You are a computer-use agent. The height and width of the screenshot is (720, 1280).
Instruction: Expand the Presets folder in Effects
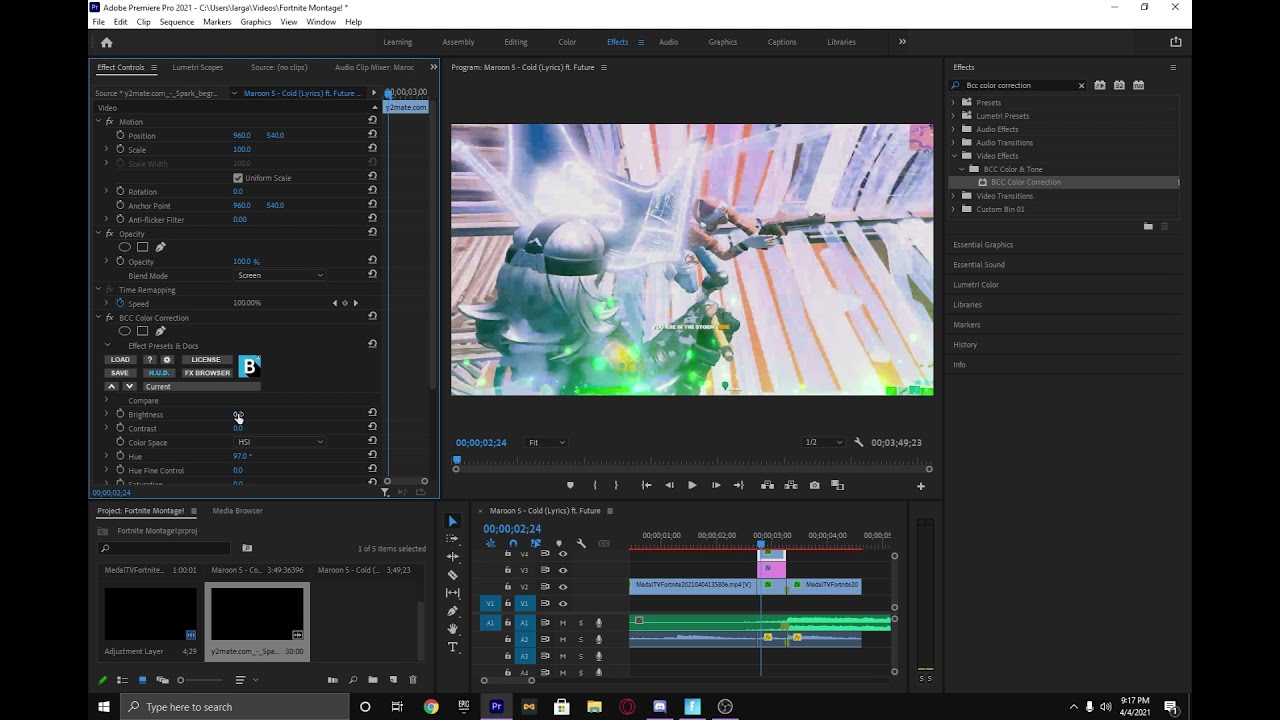point(954,102)
